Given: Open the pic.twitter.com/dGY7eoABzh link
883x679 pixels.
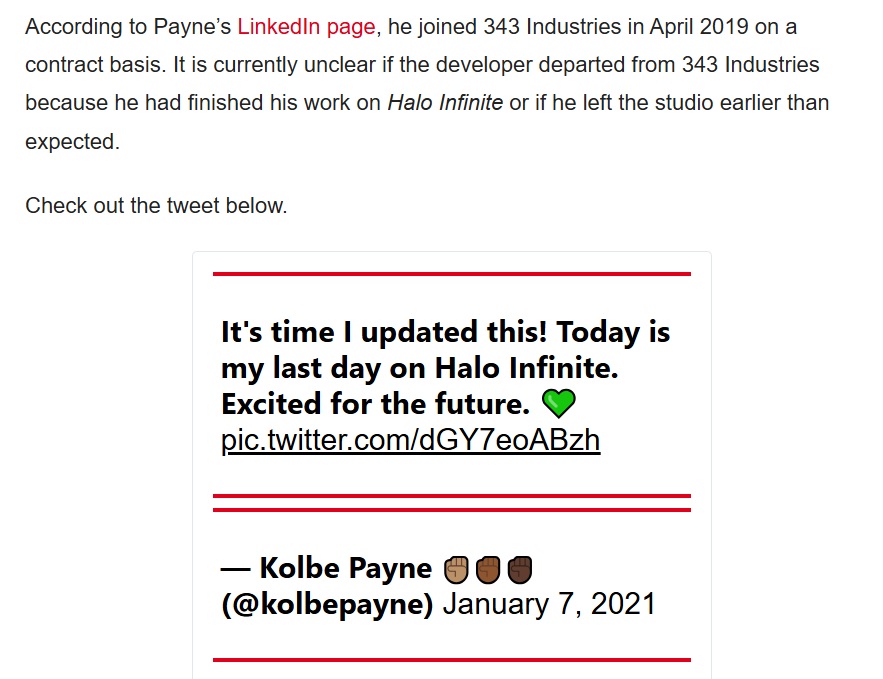Looking at the screenshot, I should click(411, 440).
